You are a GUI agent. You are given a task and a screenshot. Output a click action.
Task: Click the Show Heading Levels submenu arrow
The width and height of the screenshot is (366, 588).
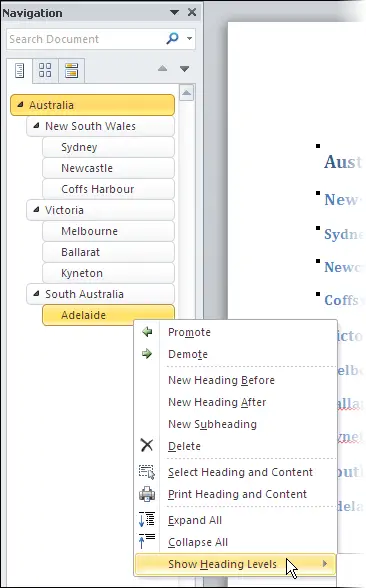coord(325,564)
